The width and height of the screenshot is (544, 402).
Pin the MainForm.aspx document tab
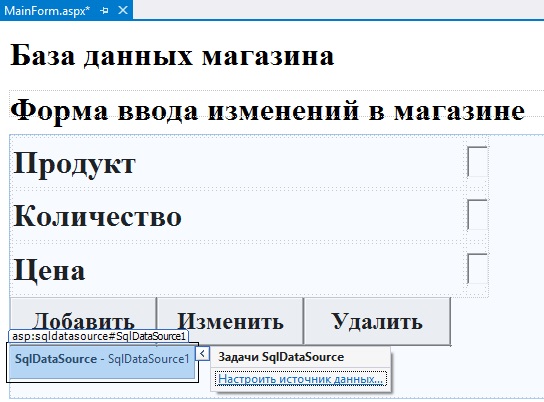[x=104, y=11]
